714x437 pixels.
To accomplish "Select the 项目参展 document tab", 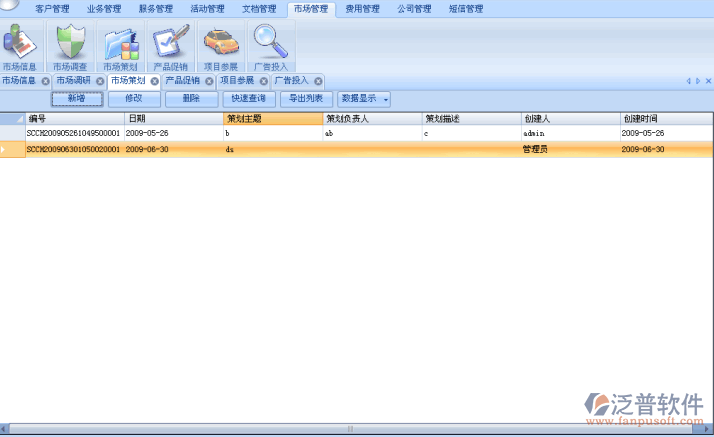I will pyautogui.click(x=236, y=81).
